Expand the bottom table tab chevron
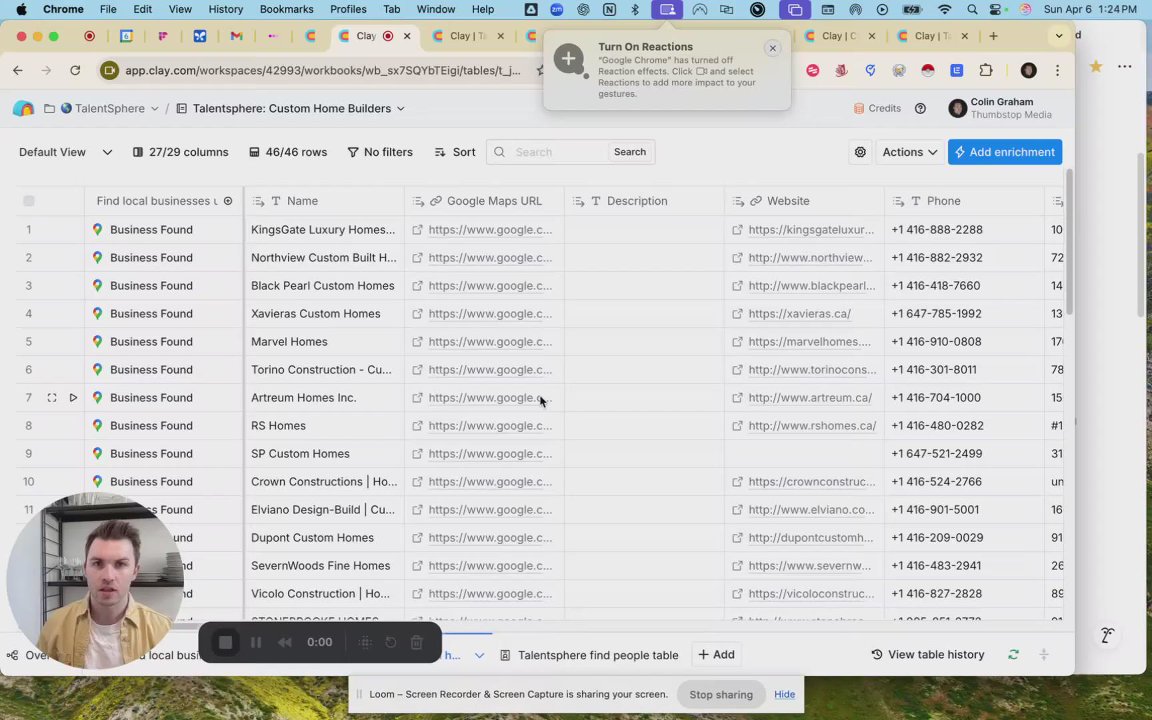This screenshot has width=1152, height=720. [x=479, y=655]
